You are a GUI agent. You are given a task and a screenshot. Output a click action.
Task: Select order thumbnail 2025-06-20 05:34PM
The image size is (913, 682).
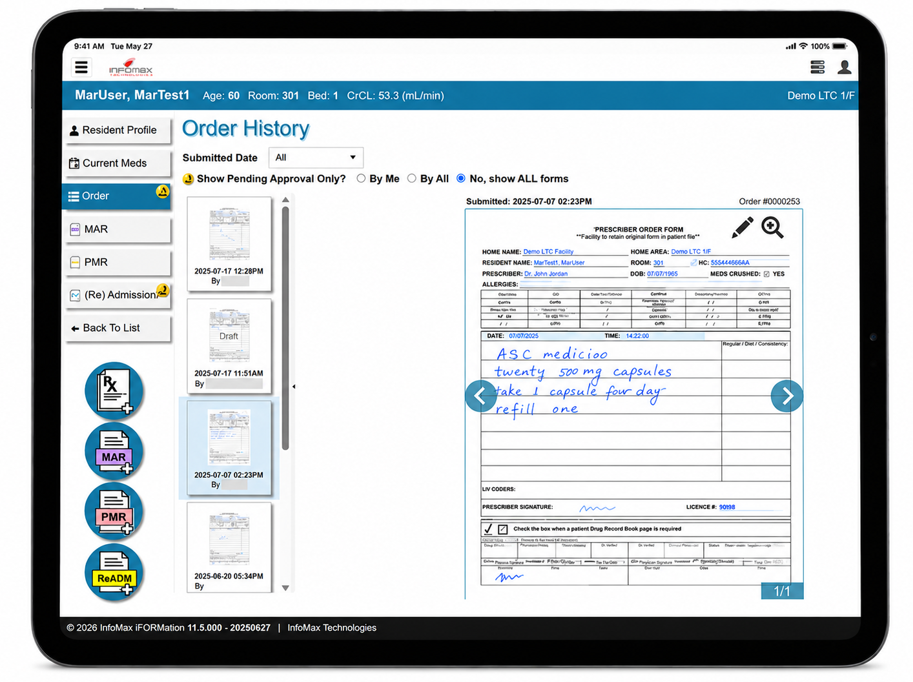pyautogui.click(x=229, y=547)
